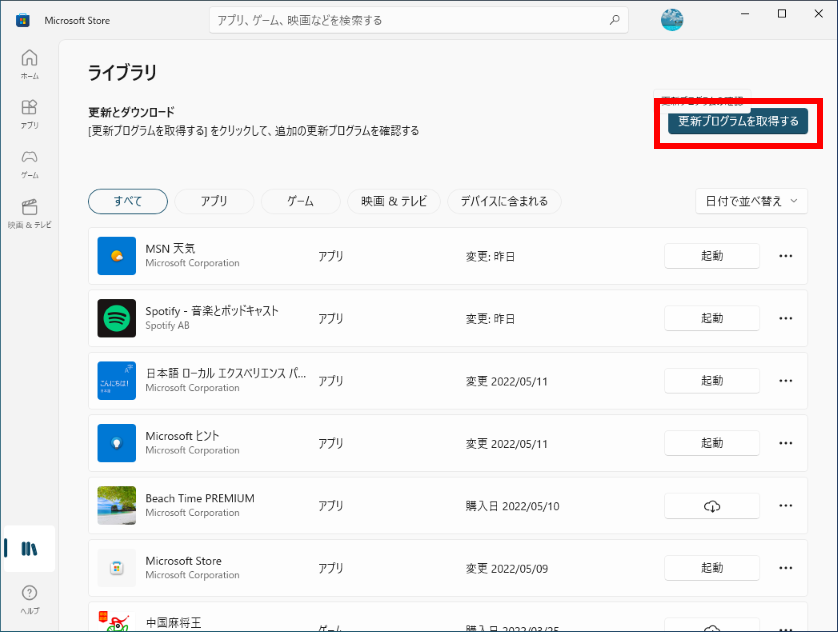The height and width of the screenshot is (632, 838).
Task: Open more options for Beach Time PREMIUM
Action: click(786, 505)
